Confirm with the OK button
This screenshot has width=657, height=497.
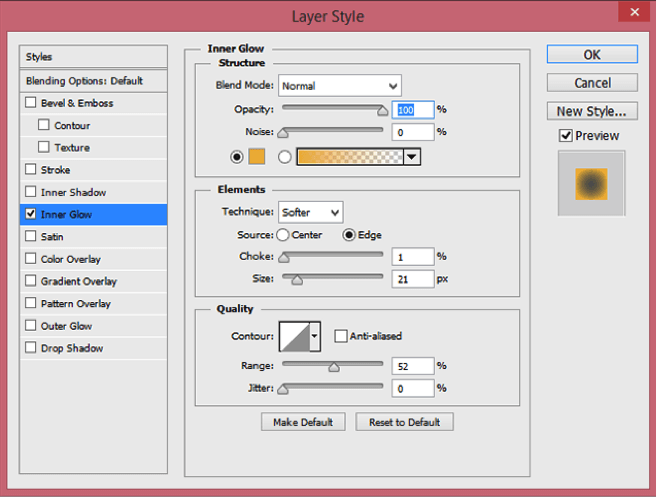592,54
